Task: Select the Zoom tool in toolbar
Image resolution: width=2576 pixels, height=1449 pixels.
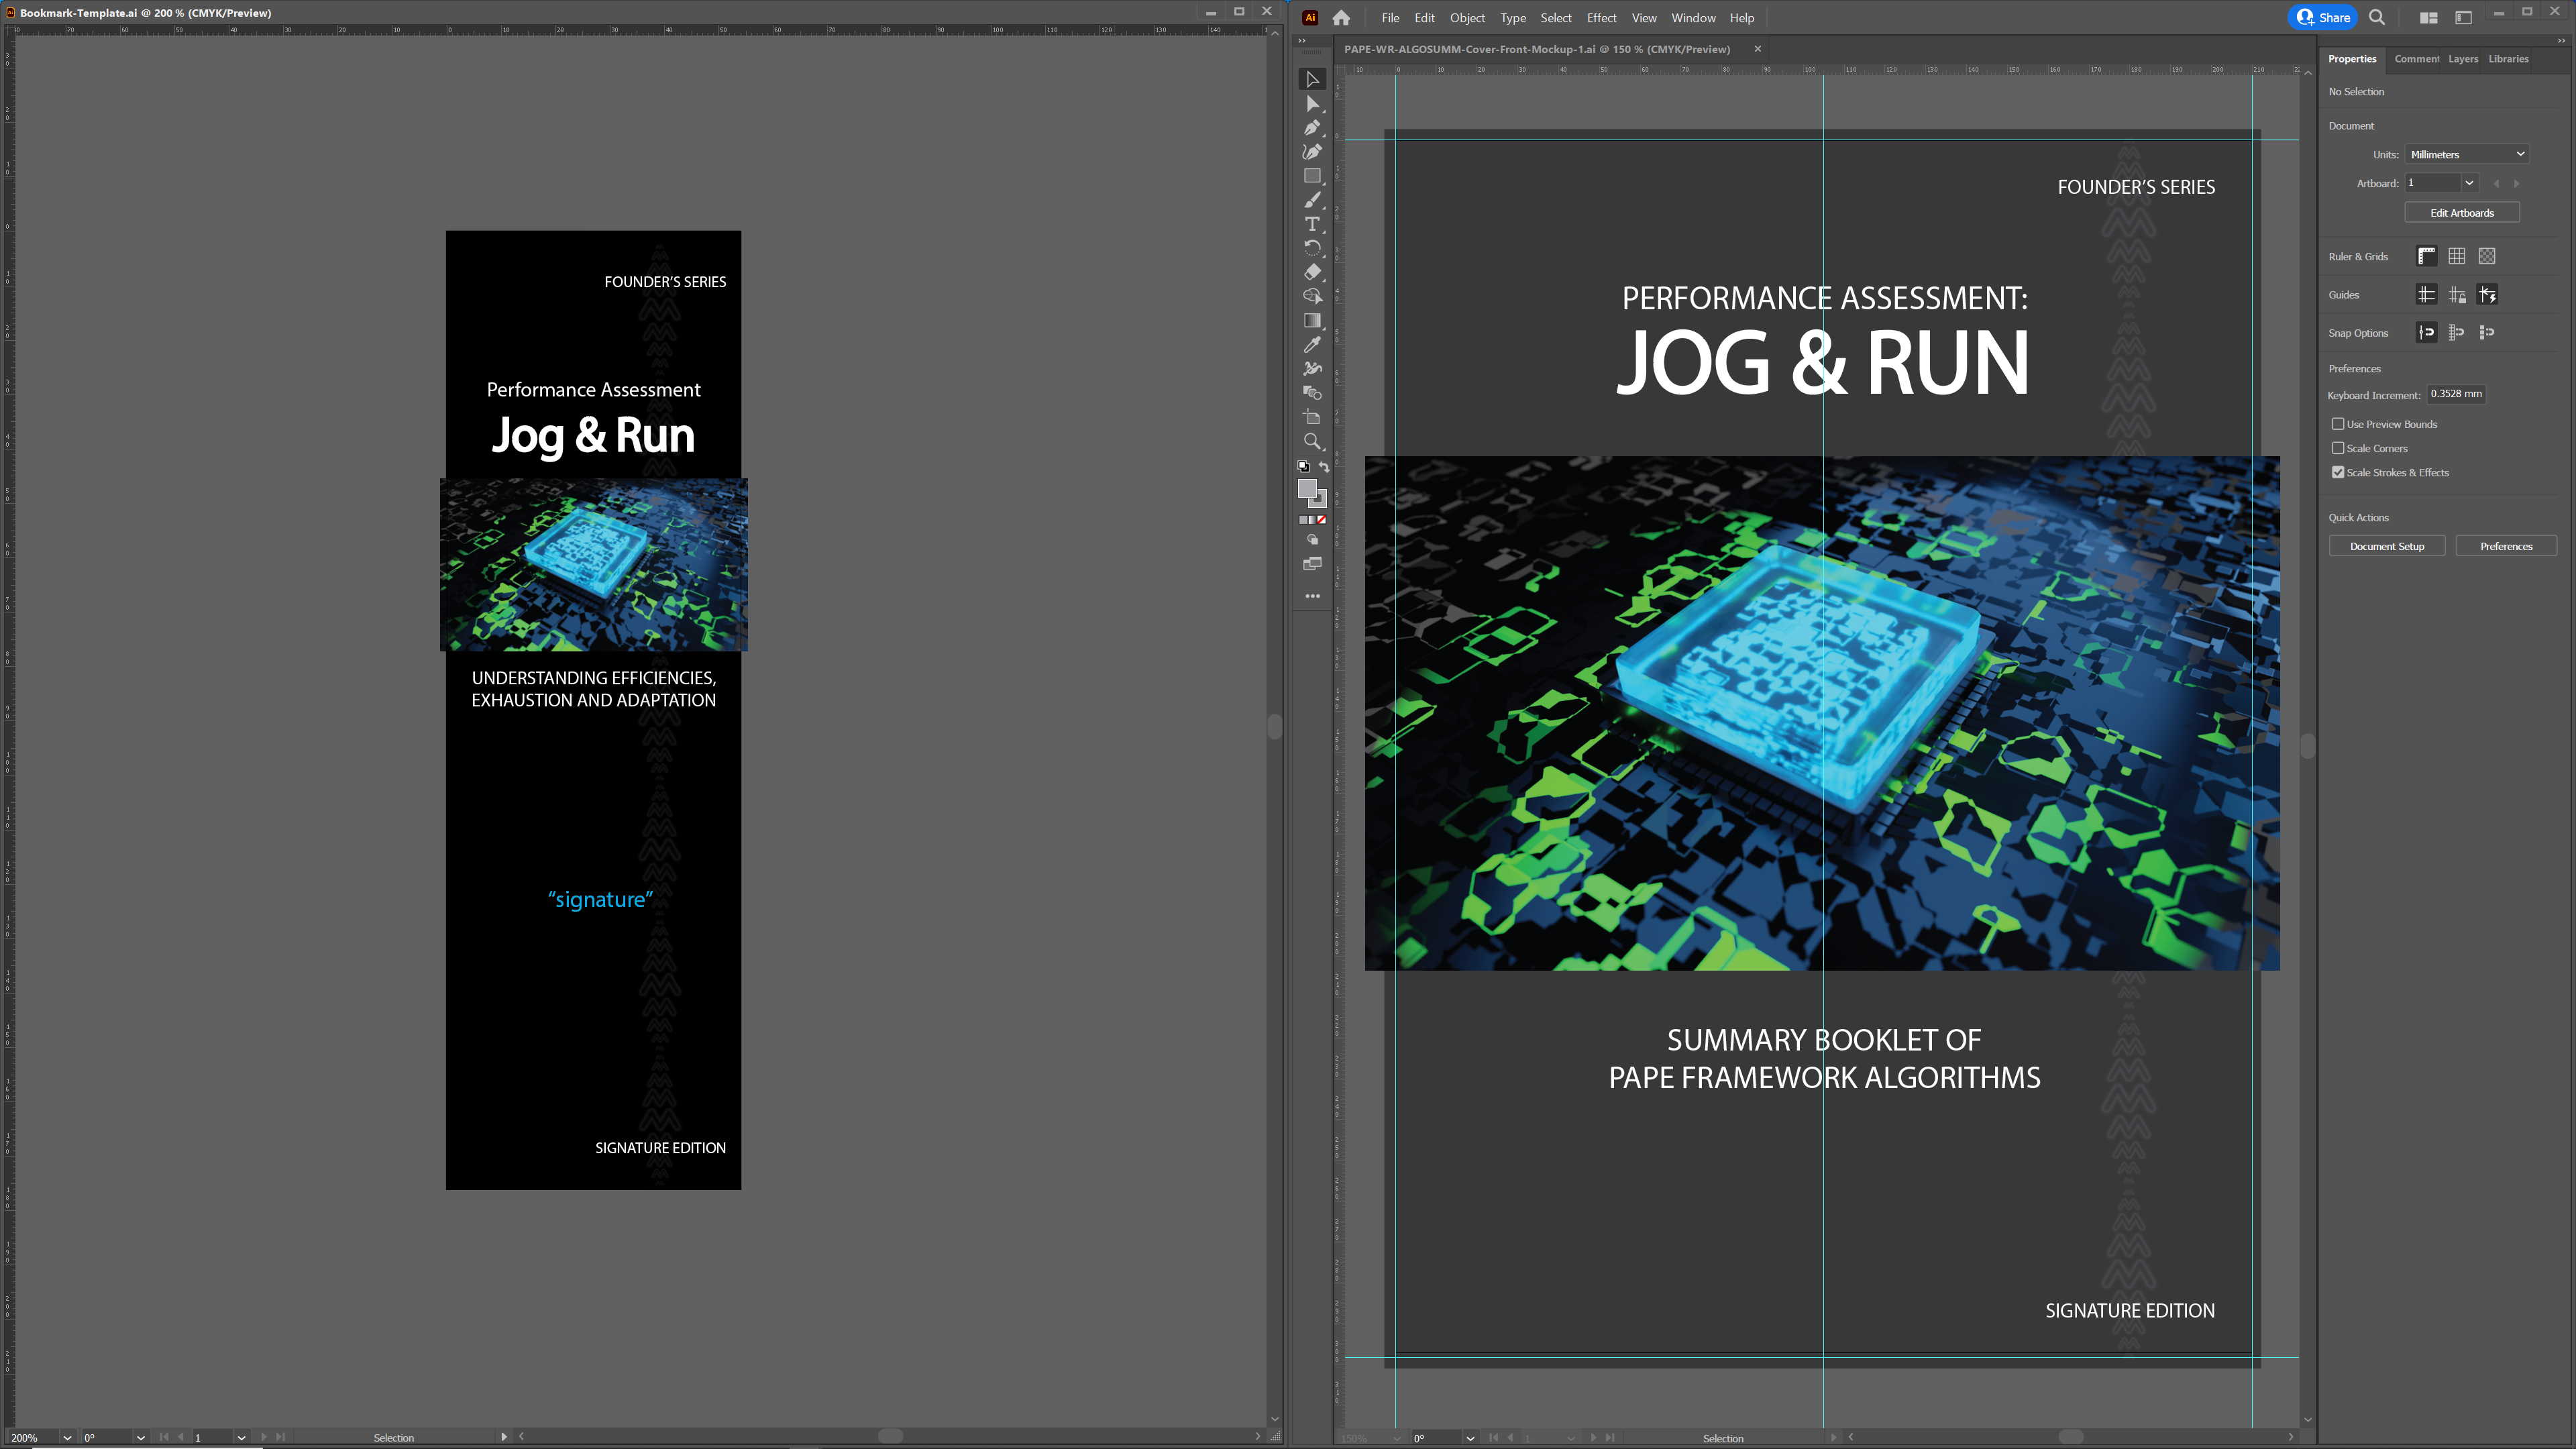Action: [1312, 441]
